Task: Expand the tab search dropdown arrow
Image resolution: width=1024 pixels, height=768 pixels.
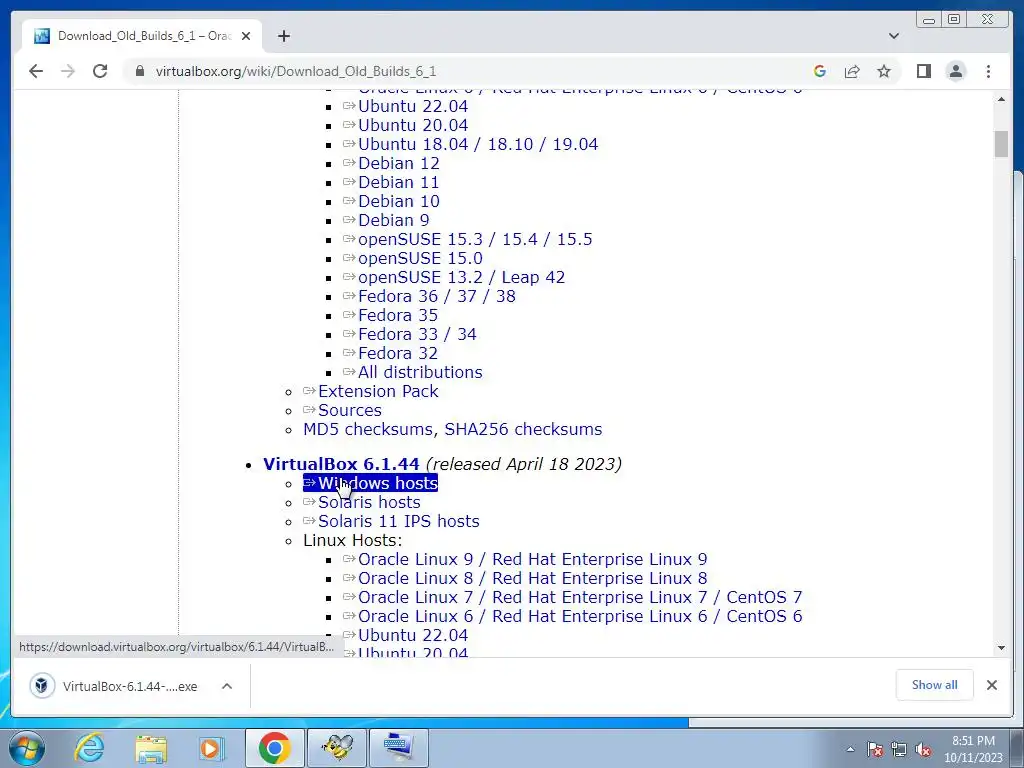Action: [x=893, y=36]
